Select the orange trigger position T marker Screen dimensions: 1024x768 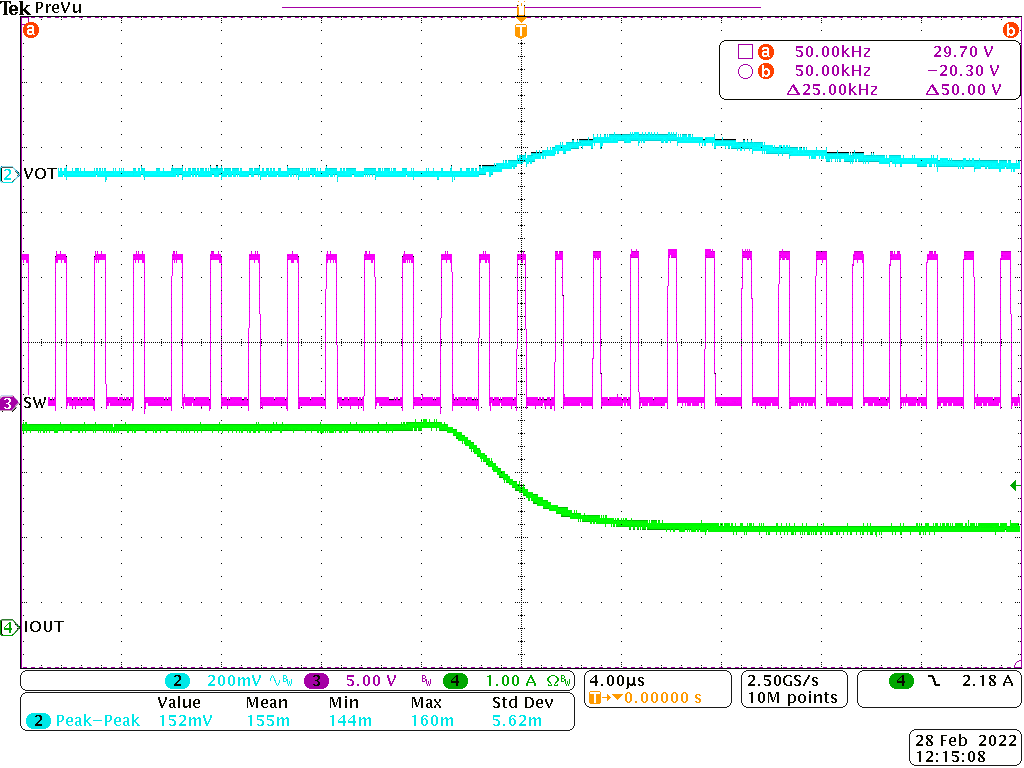(520, 31)
